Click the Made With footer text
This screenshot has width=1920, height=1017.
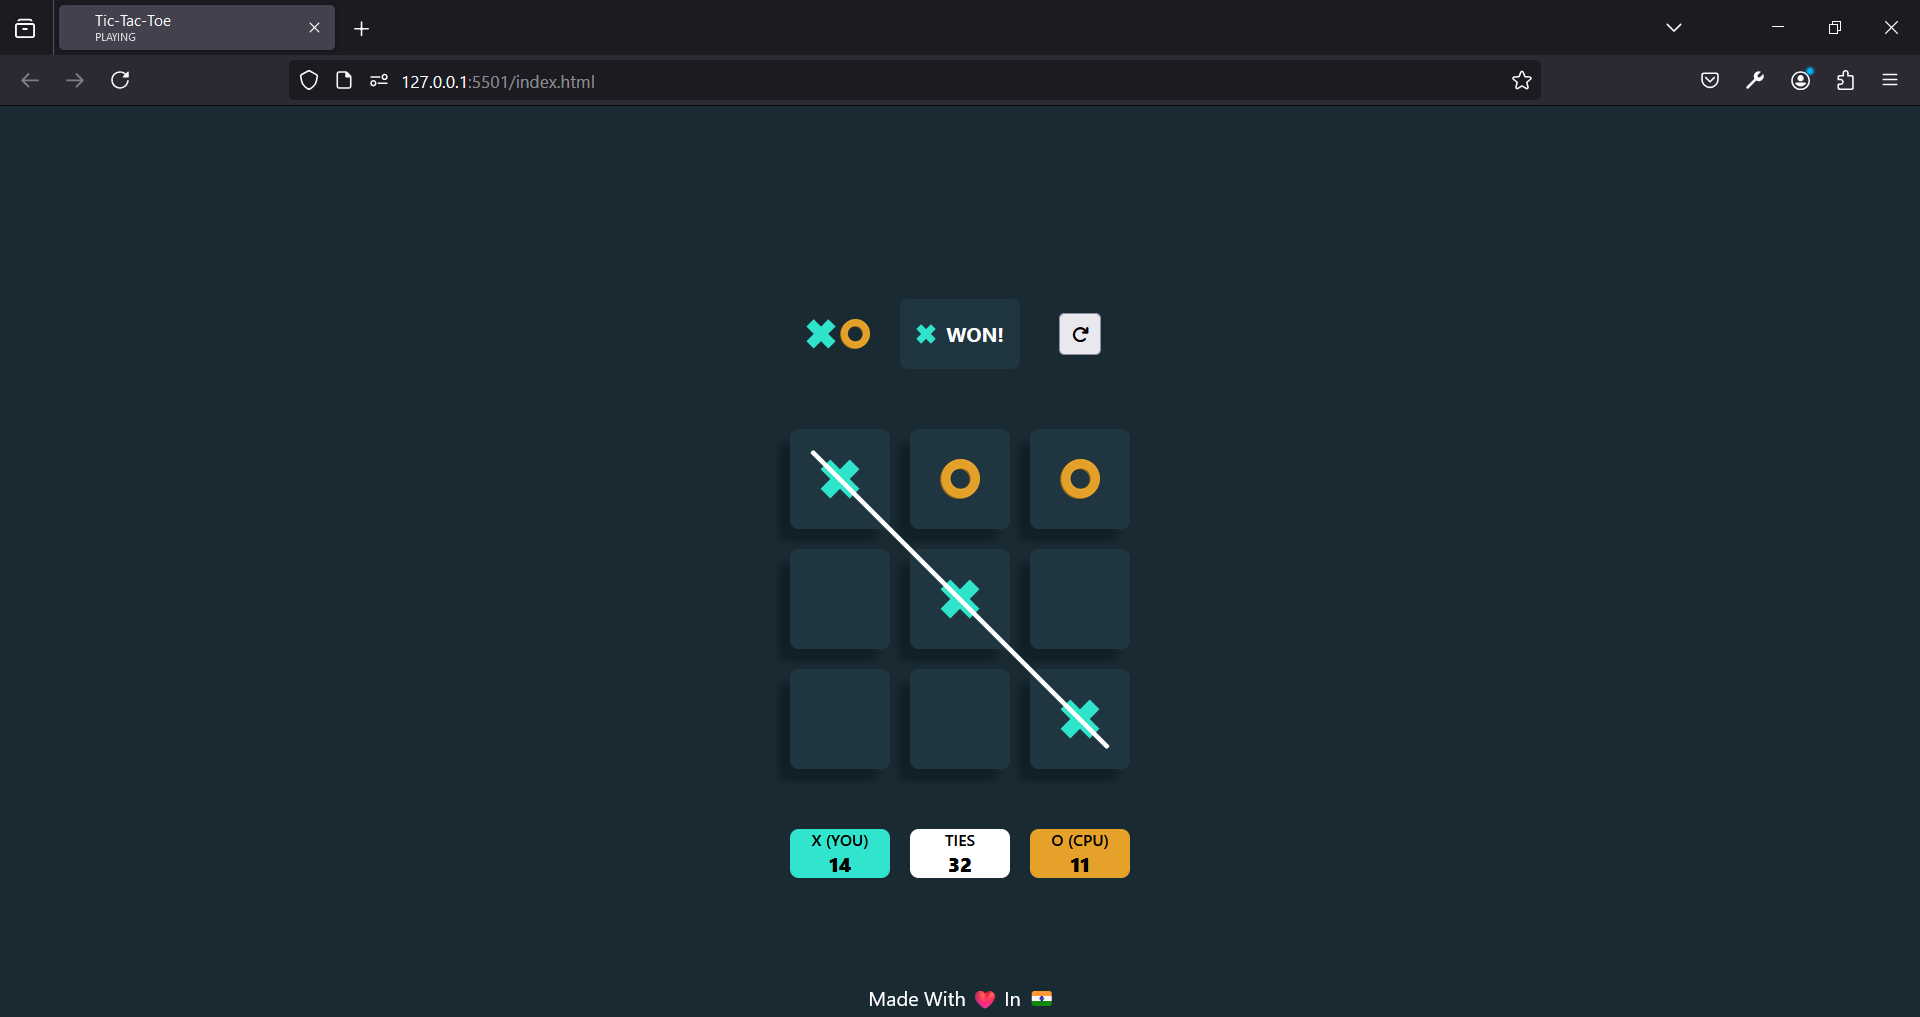(x=960, y=999)
